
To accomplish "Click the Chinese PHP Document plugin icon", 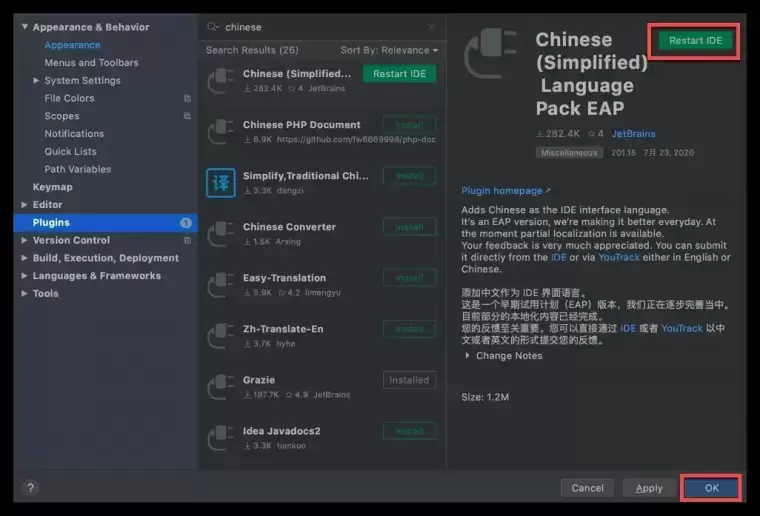I will 221,131.
